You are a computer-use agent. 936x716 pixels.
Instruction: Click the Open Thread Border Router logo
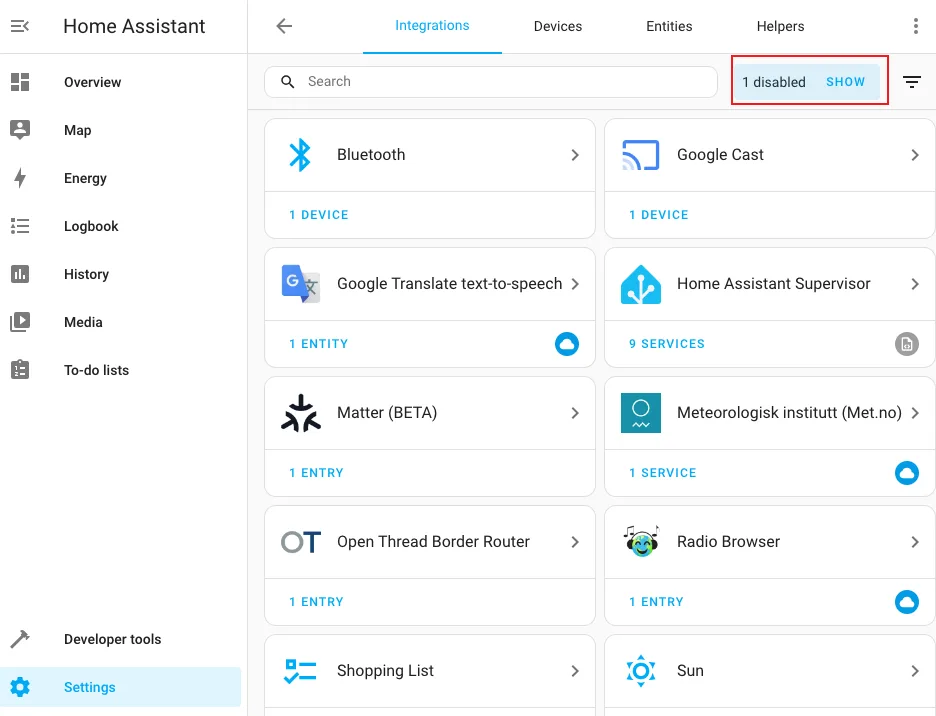click(301, 542)
